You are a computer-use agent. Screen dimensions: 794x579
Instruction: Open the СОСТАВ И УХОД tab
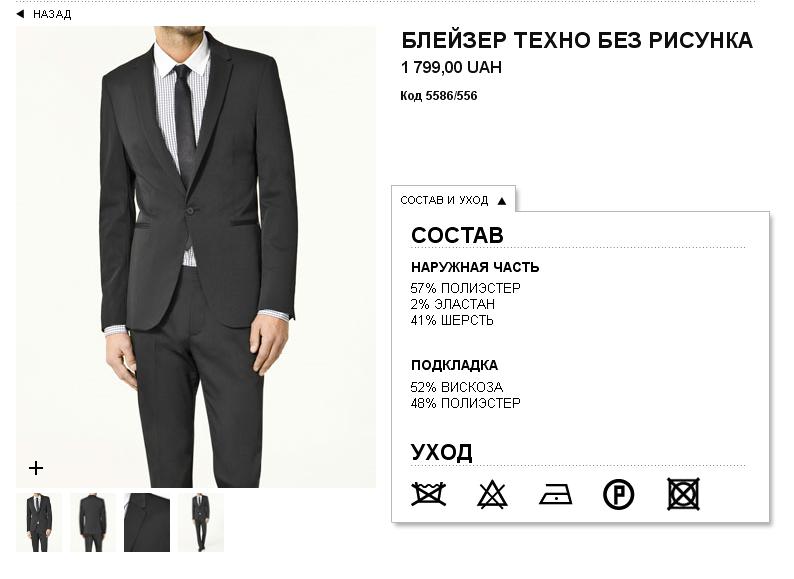pyautogui.click(x=444, y=200)
